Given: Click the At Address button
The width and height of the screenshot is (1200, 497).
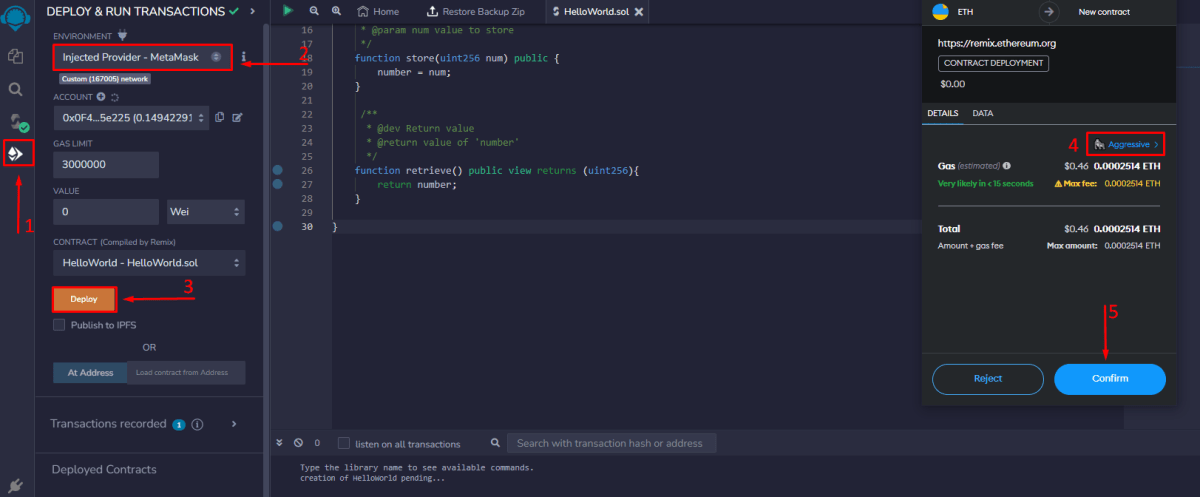Looking at the screenshot, I should pos(90,372).
